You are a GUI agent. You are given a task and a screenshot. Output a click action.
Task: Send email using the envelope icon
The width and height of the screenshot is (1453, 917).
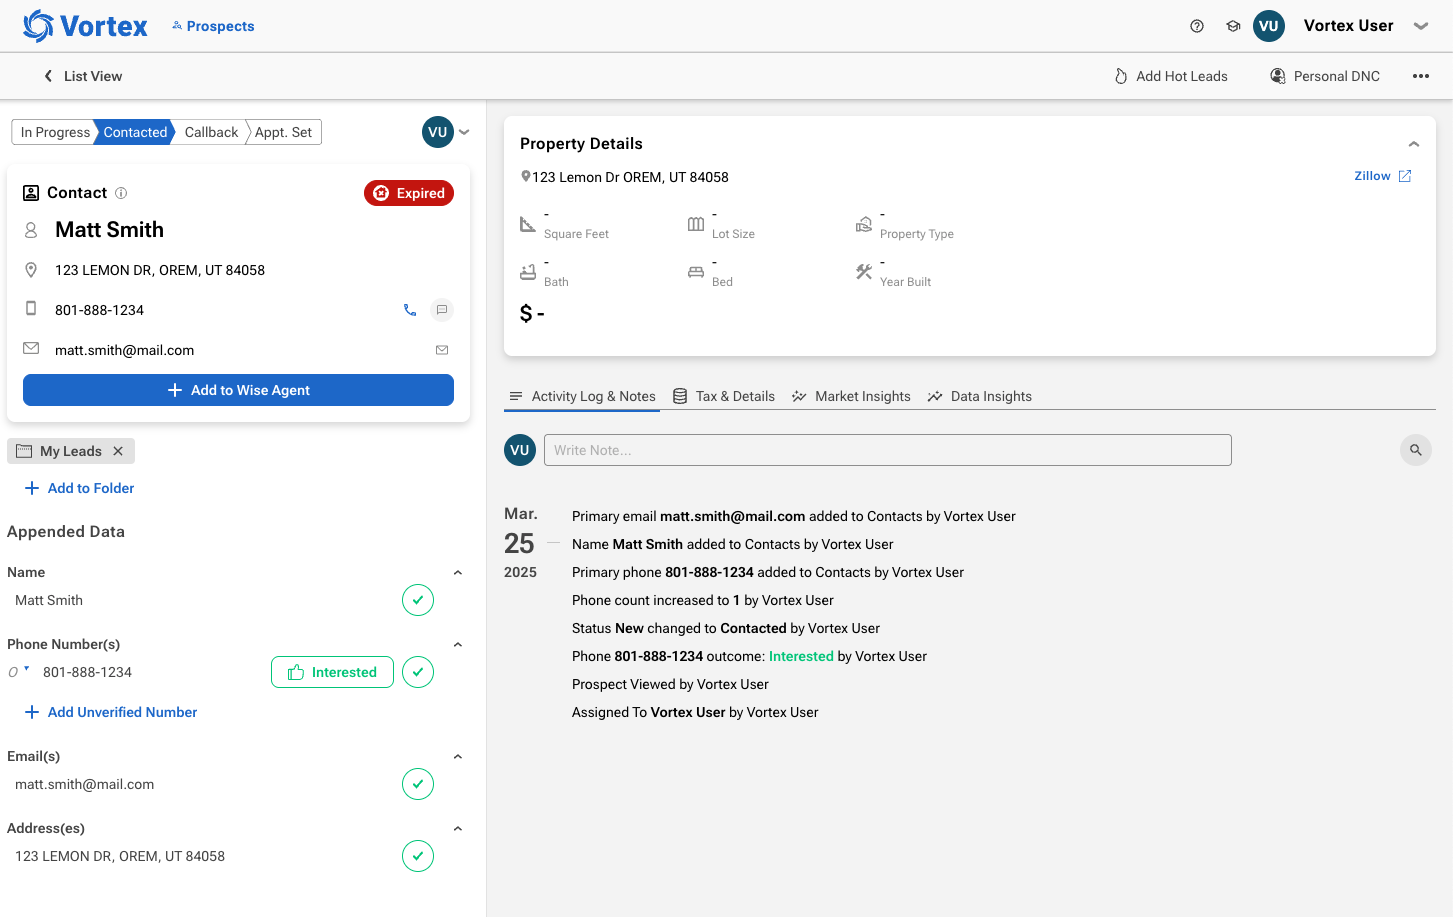442,350
